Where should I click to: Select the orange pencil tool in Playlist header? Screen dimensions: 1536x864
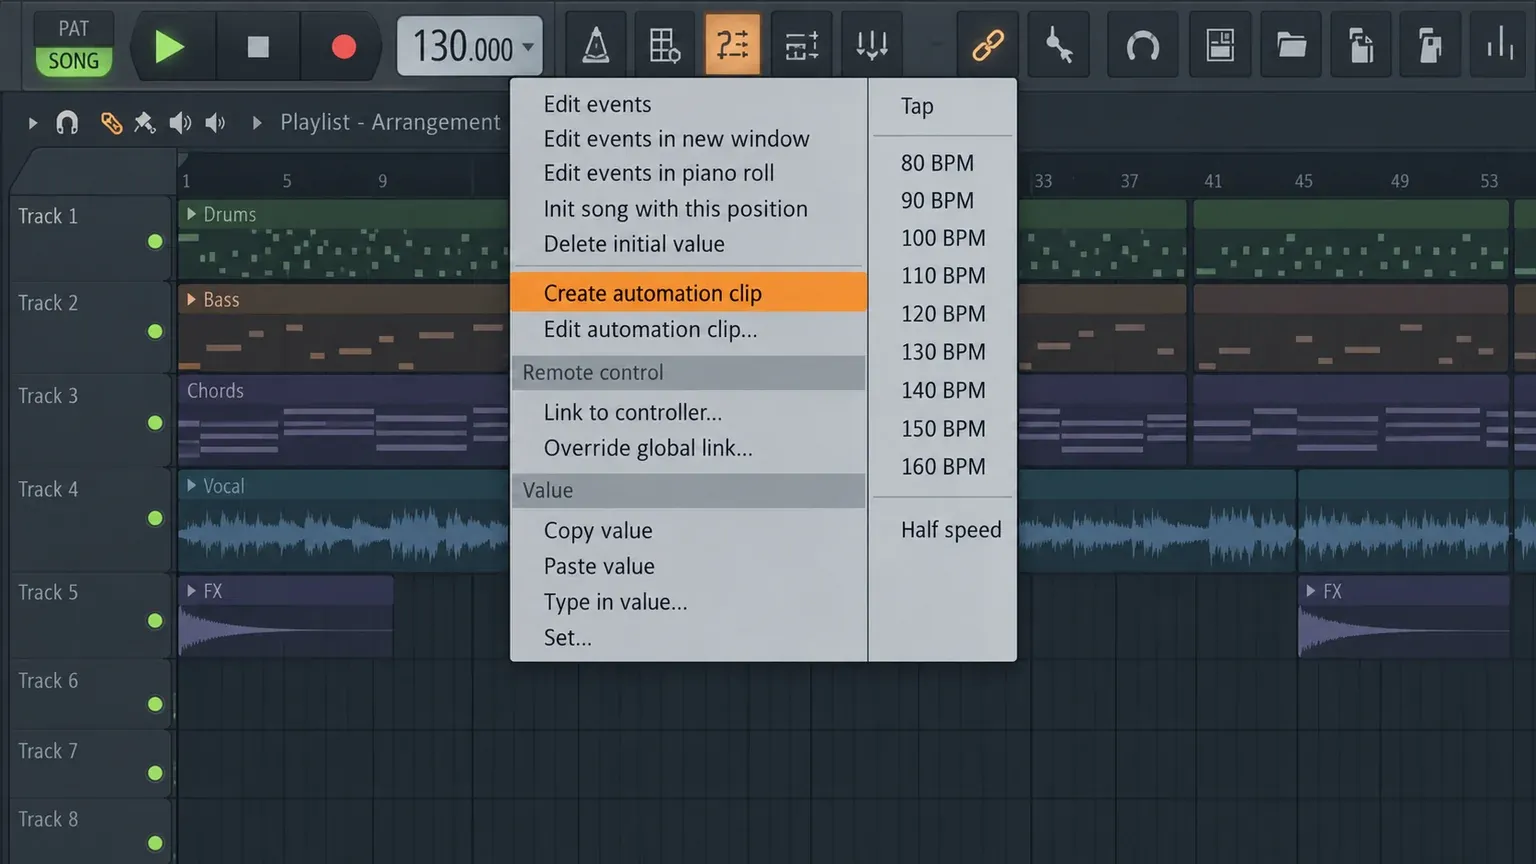111,123
